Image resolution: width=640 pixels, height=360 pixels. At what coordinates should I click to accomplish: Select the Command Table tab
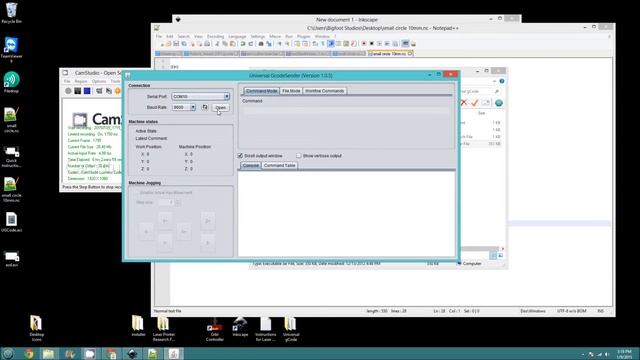tap(279, 165)
